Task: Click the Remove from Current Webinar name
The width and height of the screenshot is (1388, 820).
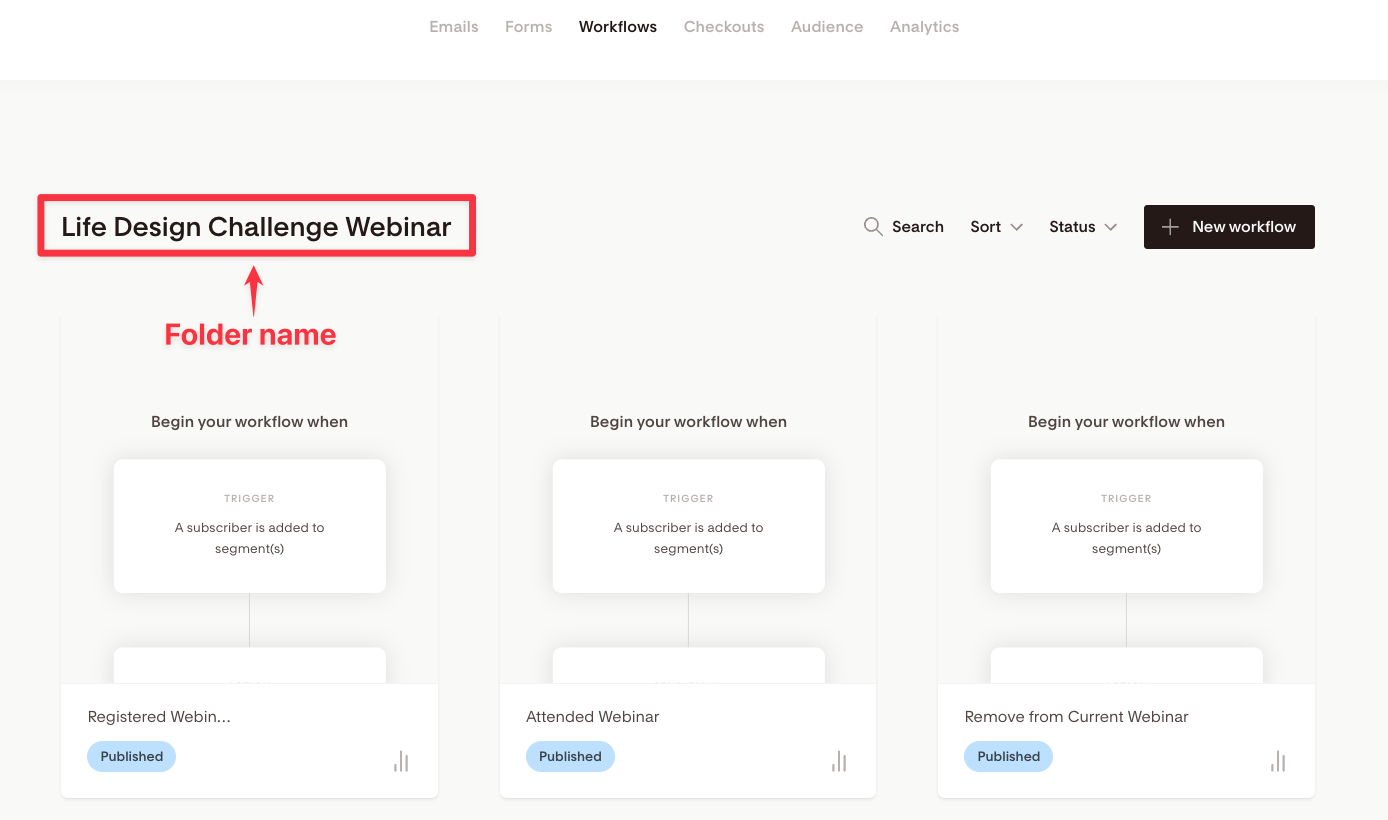Action: (x=1076, y=717)
